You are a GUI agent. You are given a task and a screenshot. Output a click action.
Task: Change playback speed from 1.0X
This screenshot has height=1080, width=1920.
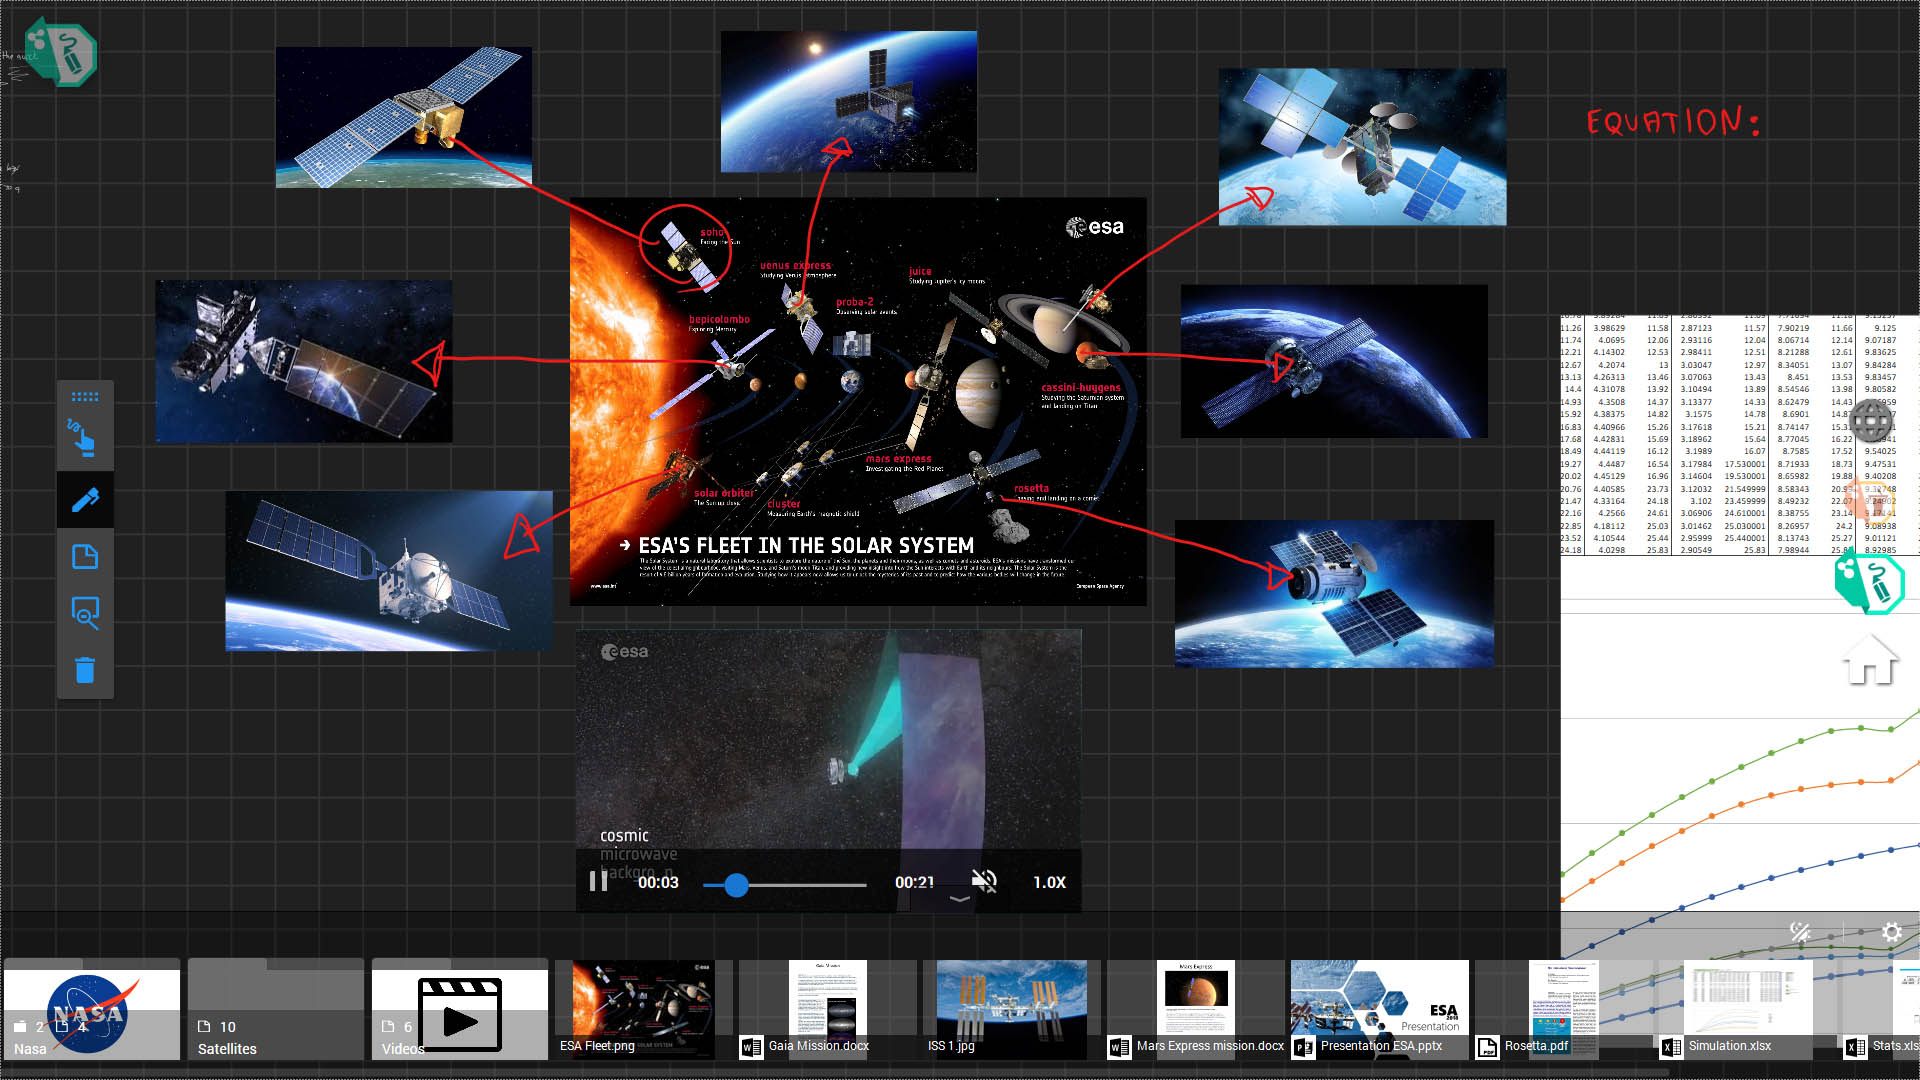pos(1049,882)
